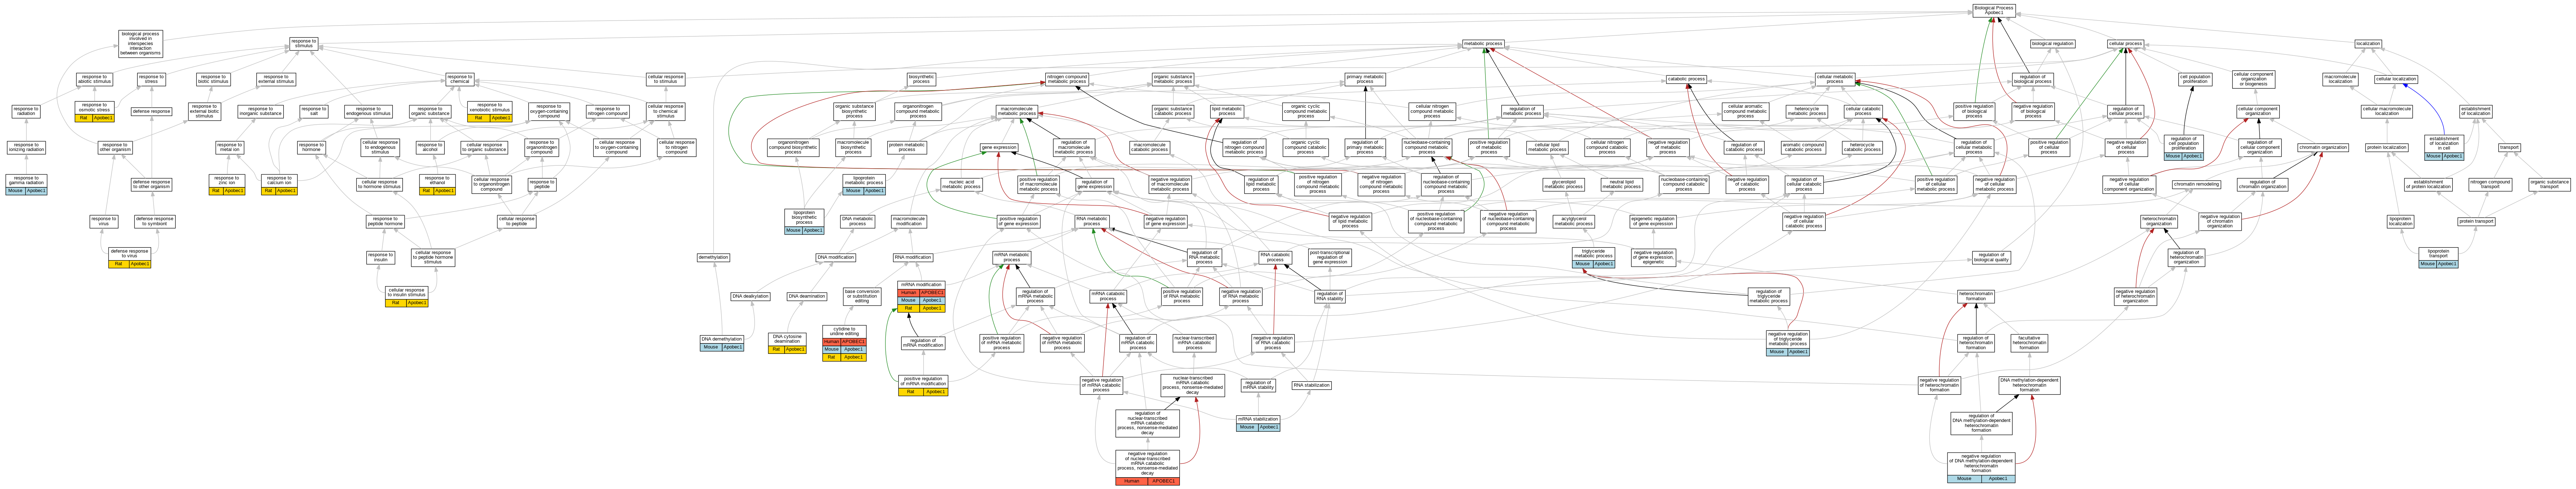Viewport: 2576px width, 489px height.
Task: Select the 'RNA stabilization' node
Action: tap(1311, 385)
